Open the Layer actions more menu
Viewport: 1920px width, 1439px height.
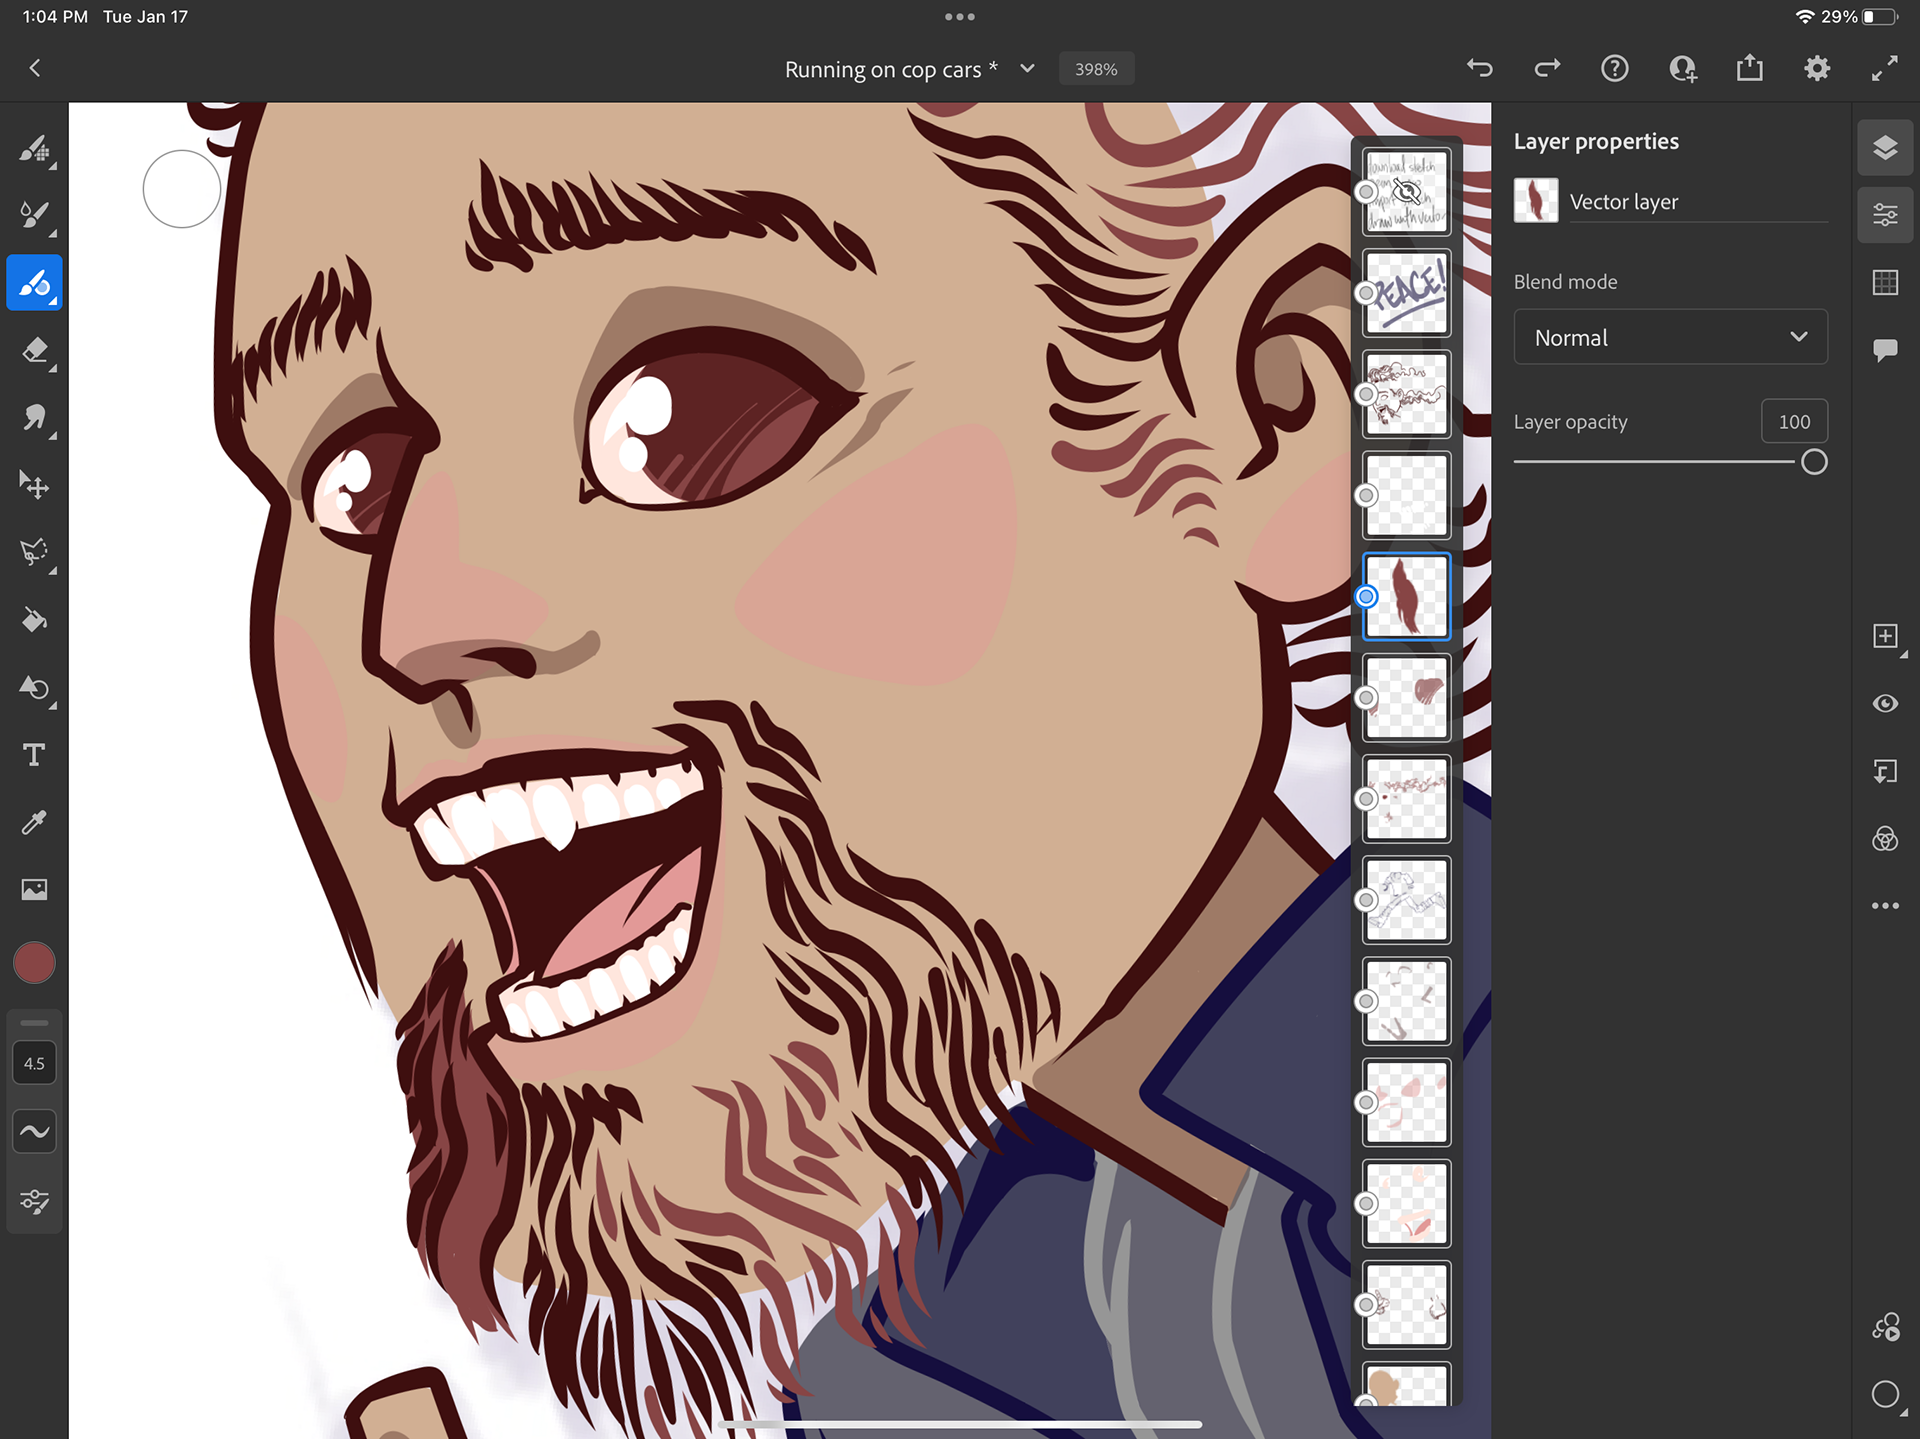tap(1885, 906)
